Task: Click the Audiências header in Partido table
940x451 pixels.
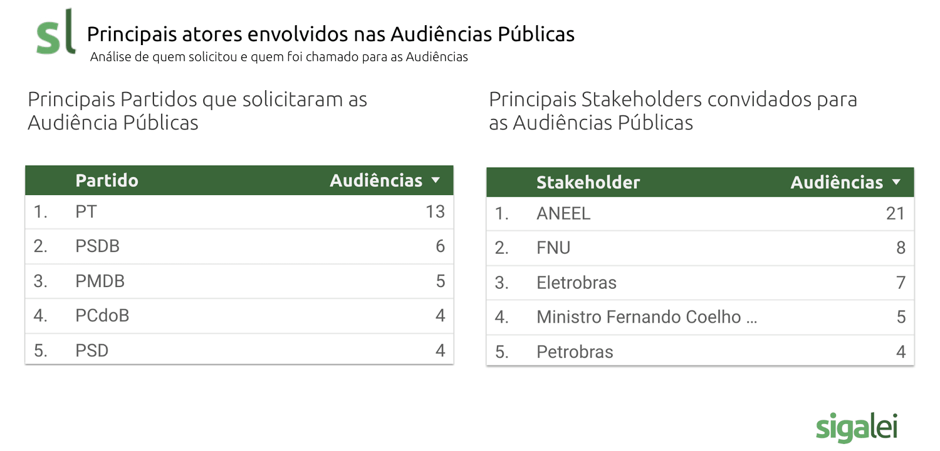Action: 376,181
